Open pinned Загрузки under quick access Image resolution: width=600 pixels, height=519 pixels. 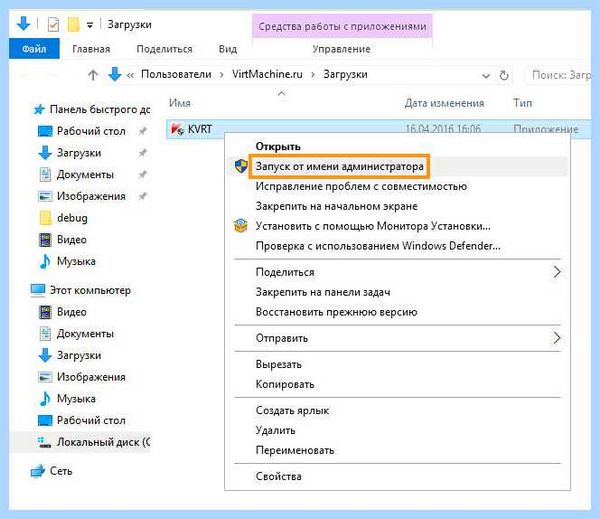click(x=79, y=153)
